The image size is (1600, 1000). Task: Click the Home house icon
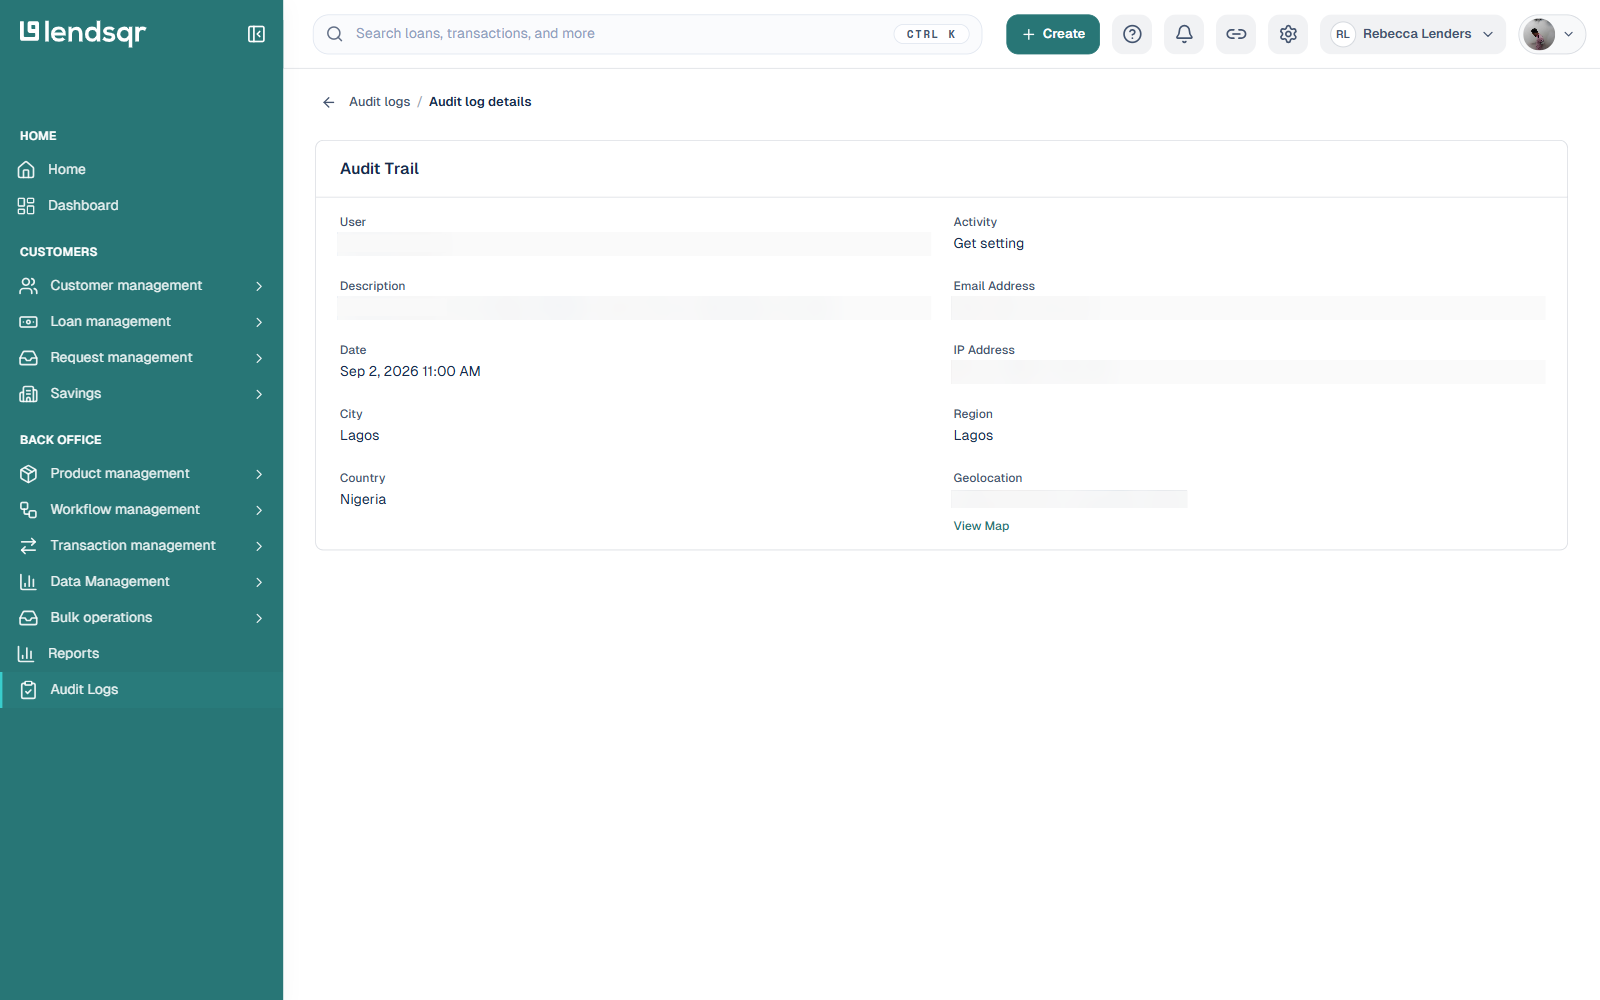click(27, 170)
